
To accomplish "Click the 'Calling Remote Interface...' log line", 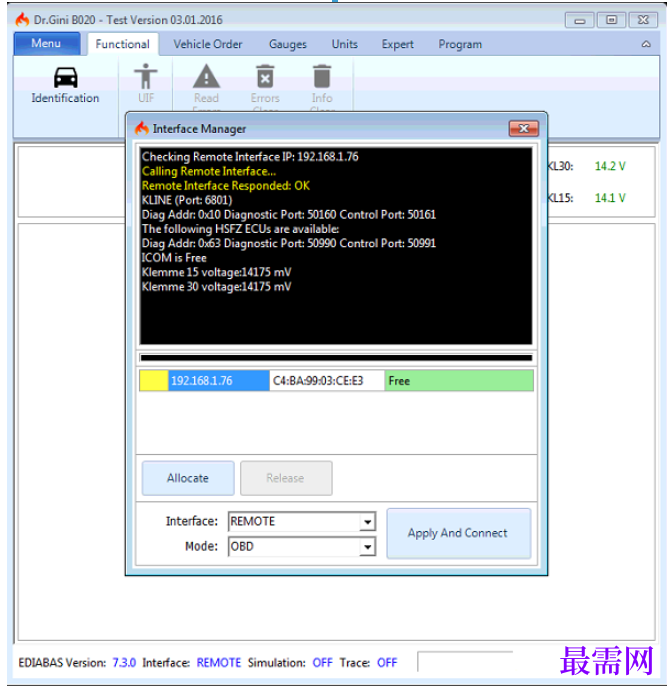I will tap(208, 171).
